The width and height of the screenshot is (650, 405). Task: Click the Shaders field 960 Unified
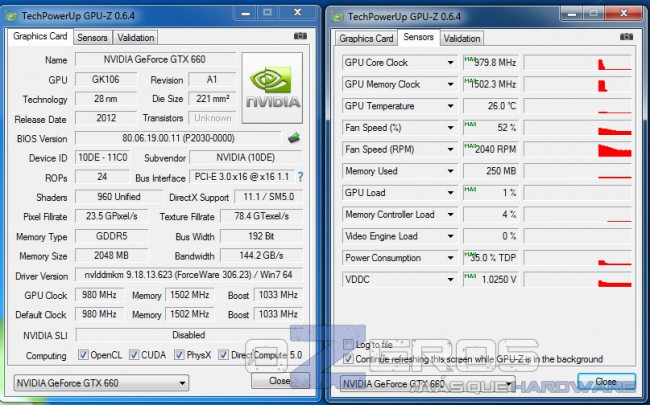click(119, 196)
